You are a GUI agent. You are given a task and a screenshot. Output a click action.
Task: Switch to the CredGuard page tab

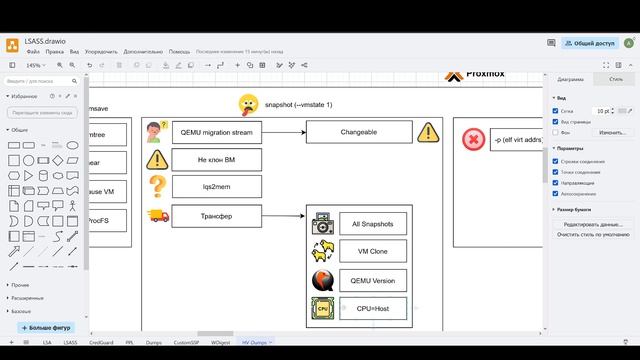click(101, 342)
